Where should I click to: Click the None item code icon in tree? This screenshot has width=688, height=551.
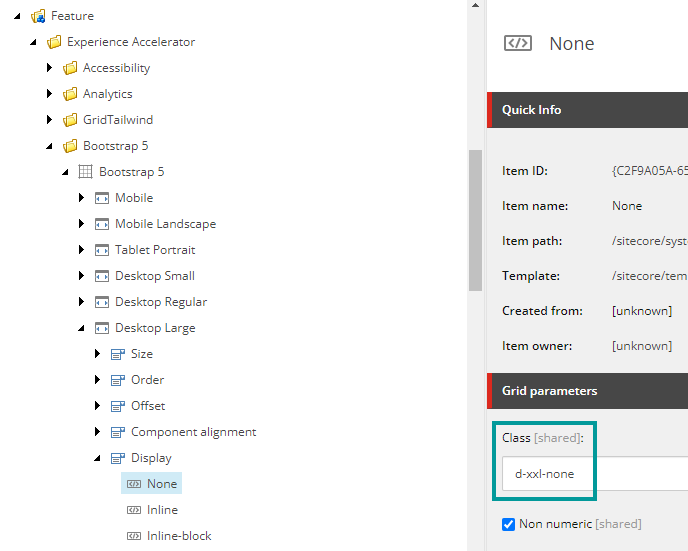(134, 484)
